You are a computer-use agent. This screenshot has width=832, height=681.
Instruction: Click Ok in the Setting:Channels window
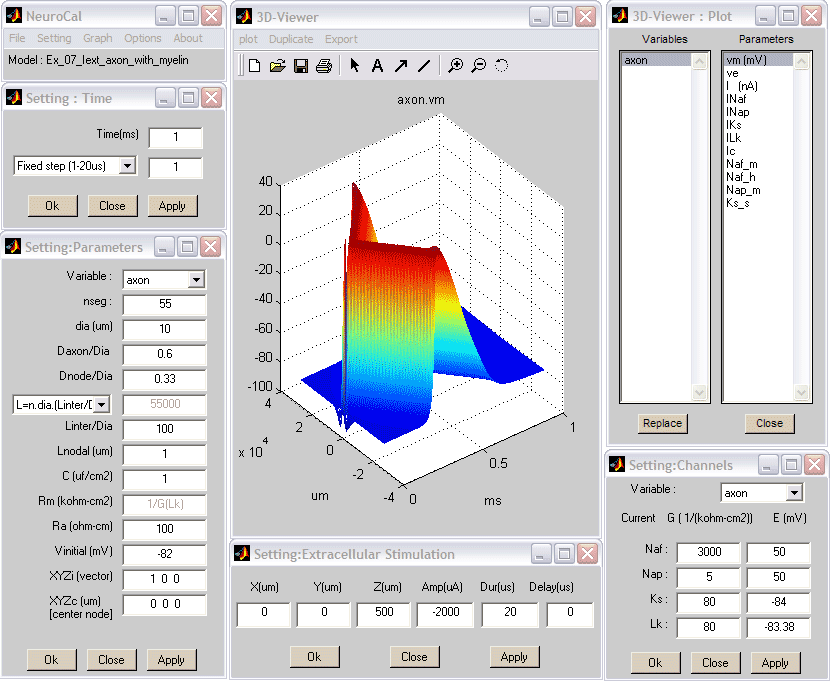tap(655, 663)
